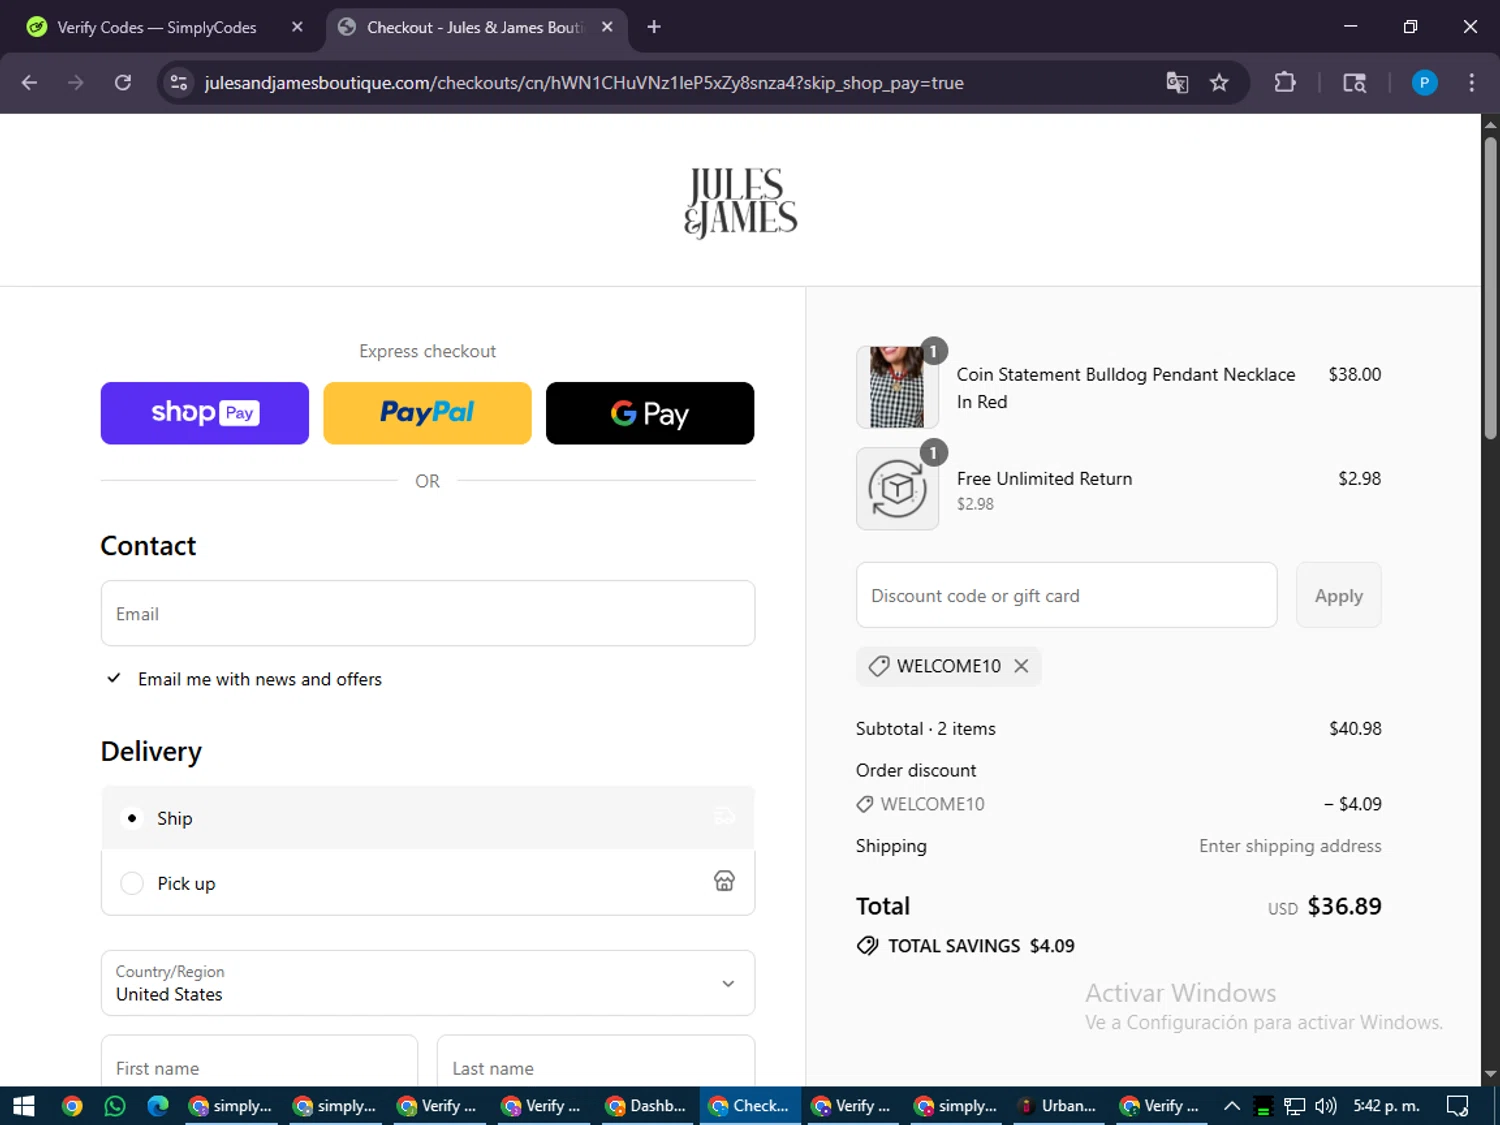Click the Email input field
This screenshot has height=1125, width=1500.
coord(428,613)
